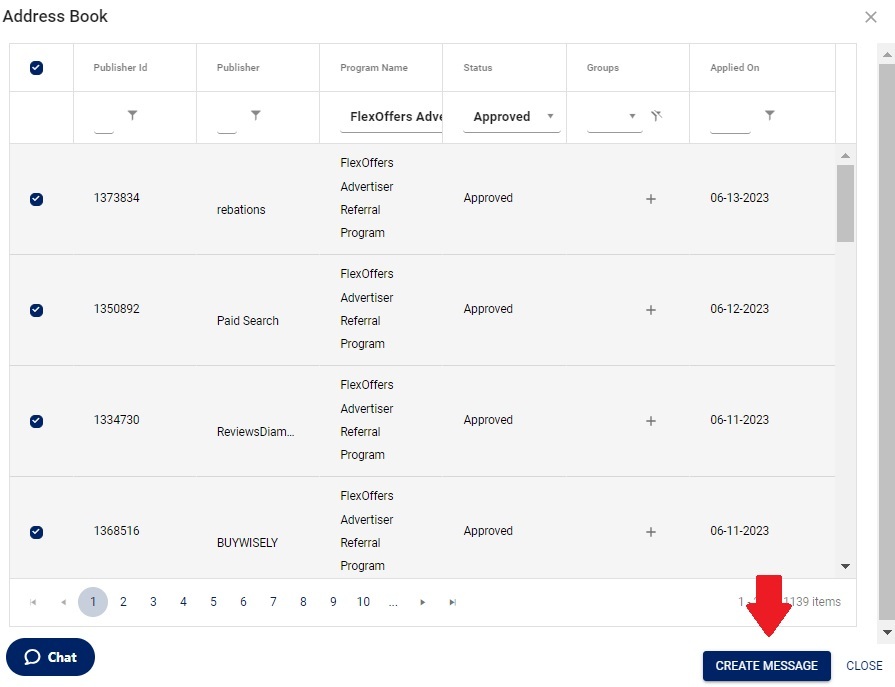Clear the Groups filter icon

tap(656, 116)
